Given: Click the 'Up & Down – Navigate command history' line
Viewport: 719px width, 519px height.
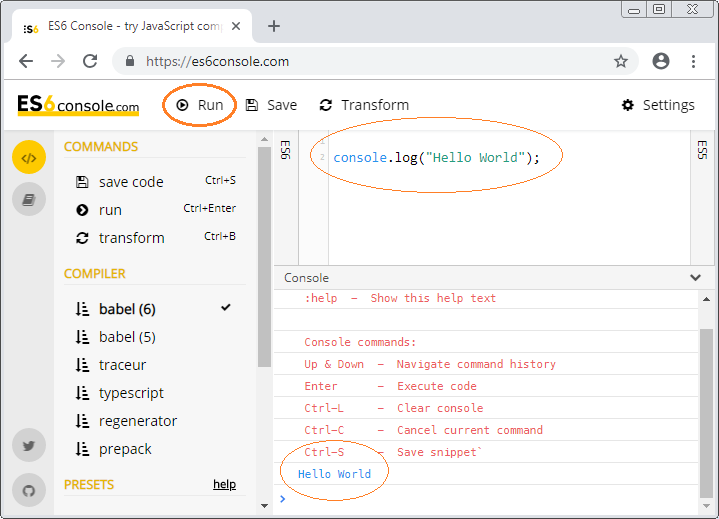Looking at the screenshot, I should pyautogui.click(x=430, y=364).
